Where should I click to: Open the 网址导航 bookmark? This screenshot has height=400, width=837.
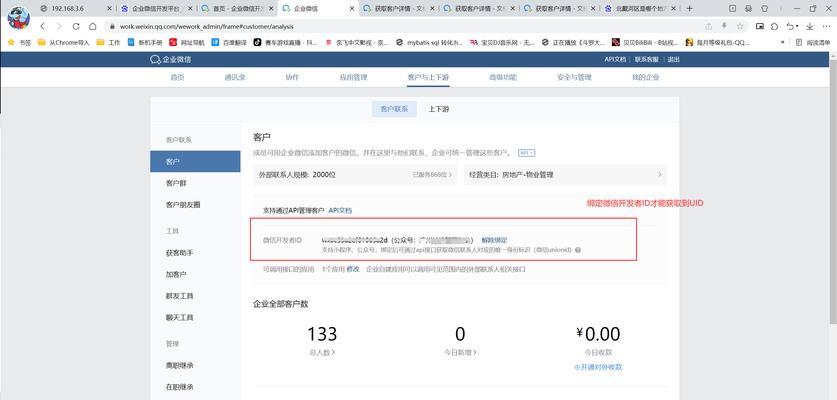point(187,42)
